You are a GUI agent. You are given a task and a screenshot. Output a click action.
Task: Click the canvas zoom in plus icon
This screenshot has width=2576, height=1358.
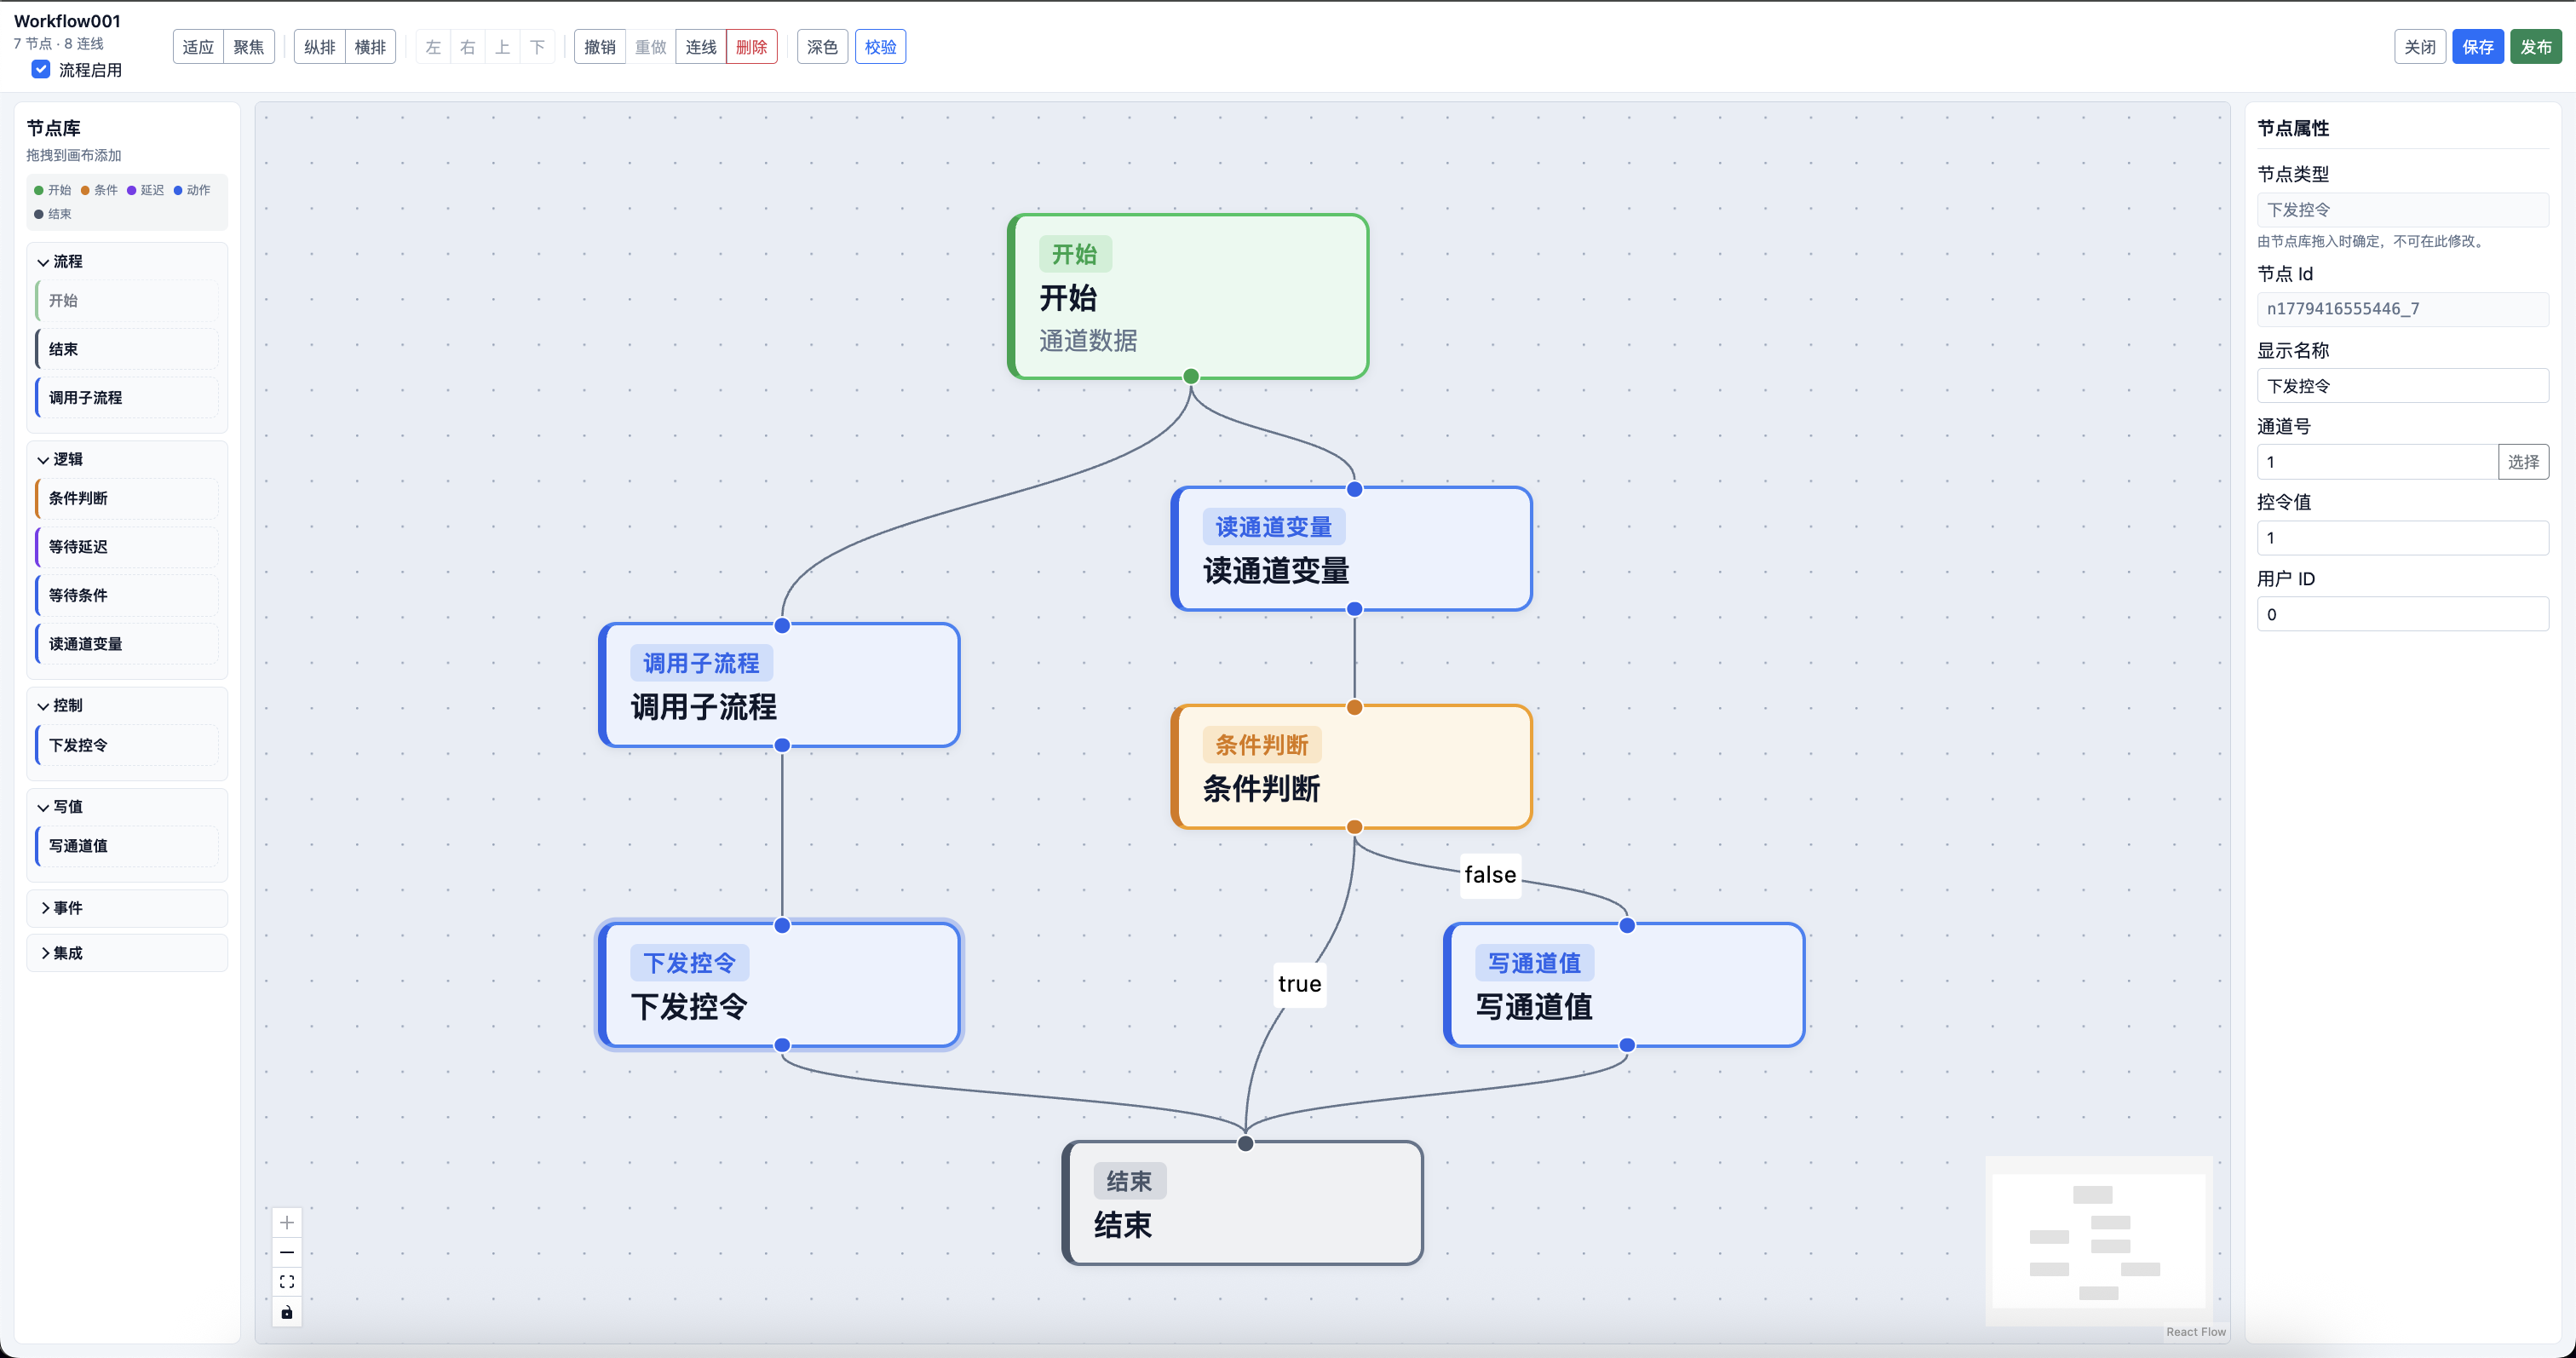pyautogui.click(x=287, y=1222)
